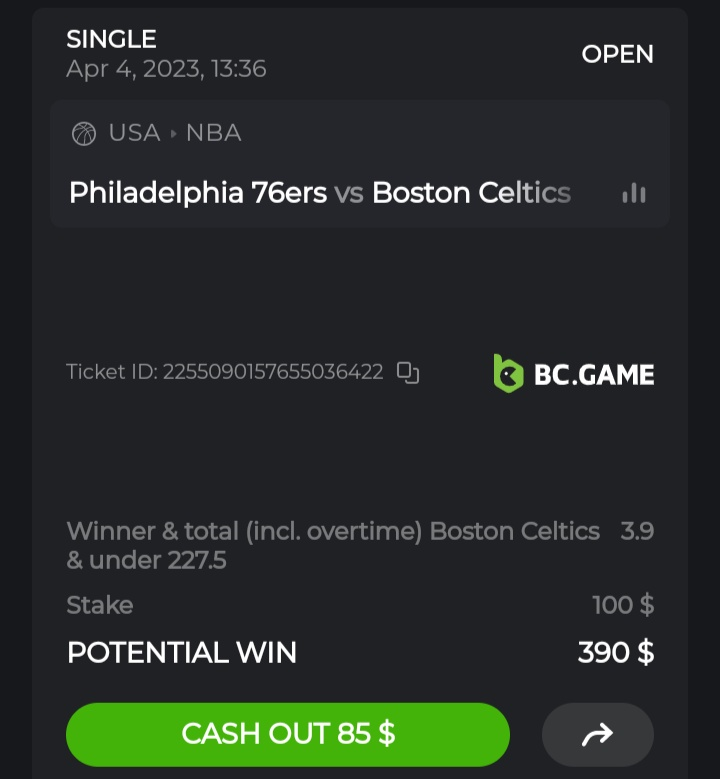The image size is (720, 779).
Task: Click the Winner & total market description
Action: coord(332,545)
